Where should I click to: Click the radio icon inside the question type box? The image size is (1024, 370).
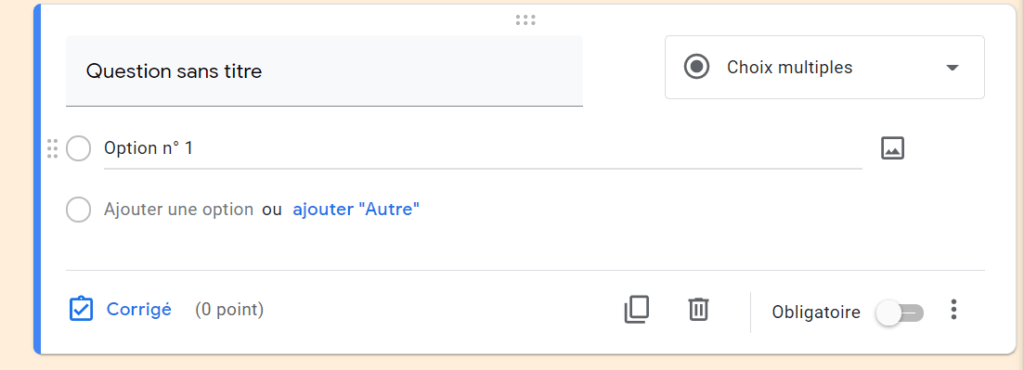tap(696, 67)
